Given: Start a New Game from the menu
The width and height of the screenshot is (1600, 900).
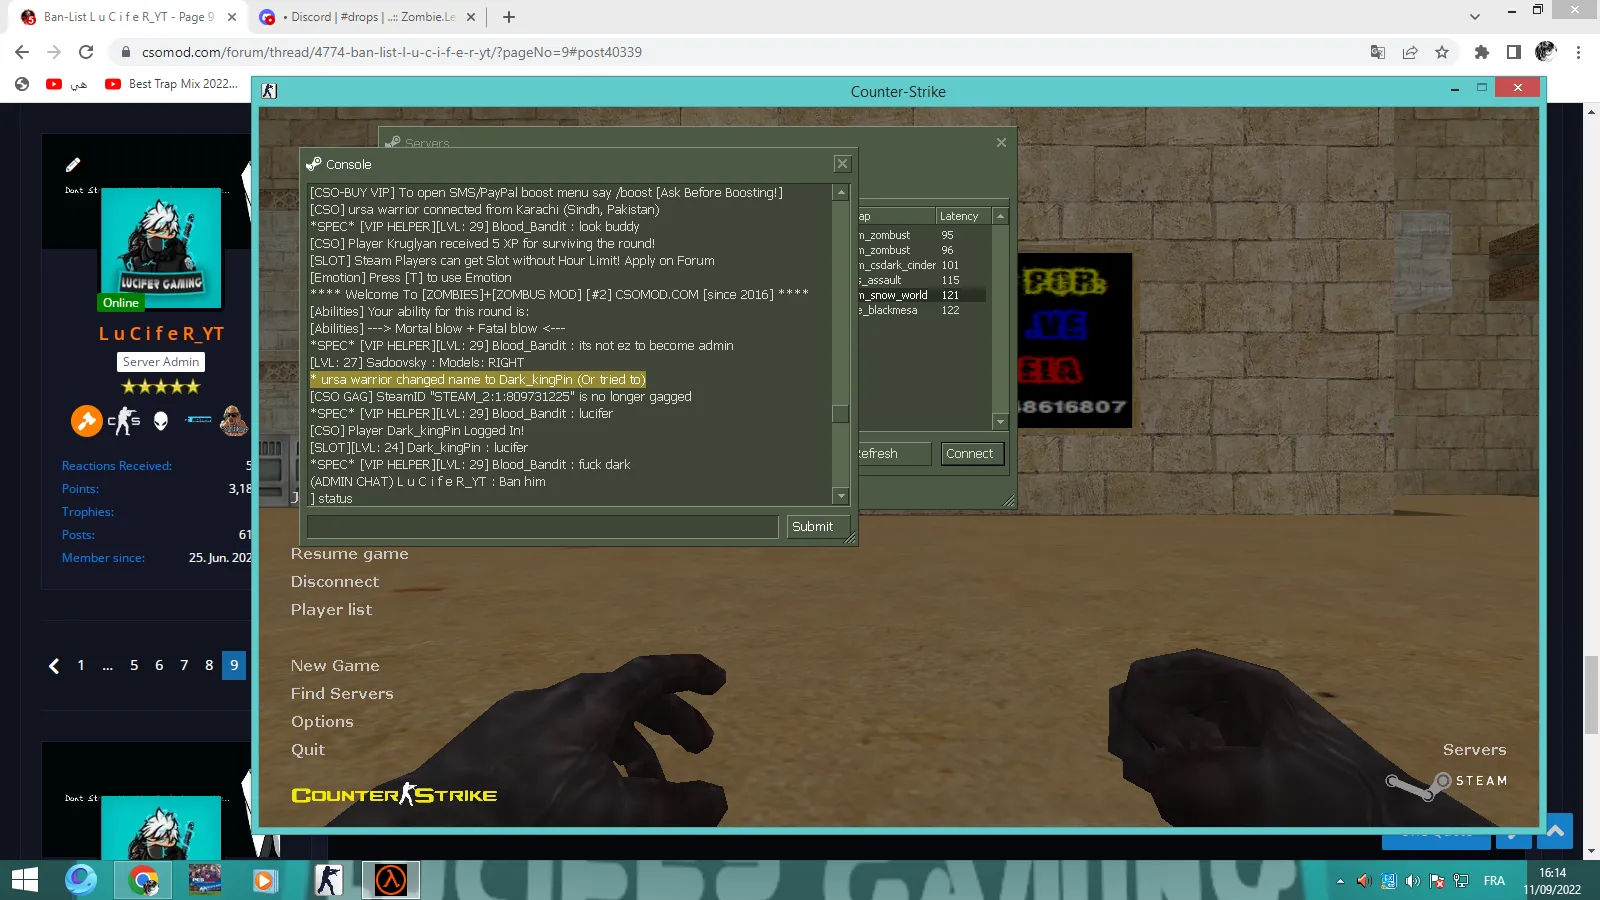Looking at the screenshot, I should click(335, 666).
